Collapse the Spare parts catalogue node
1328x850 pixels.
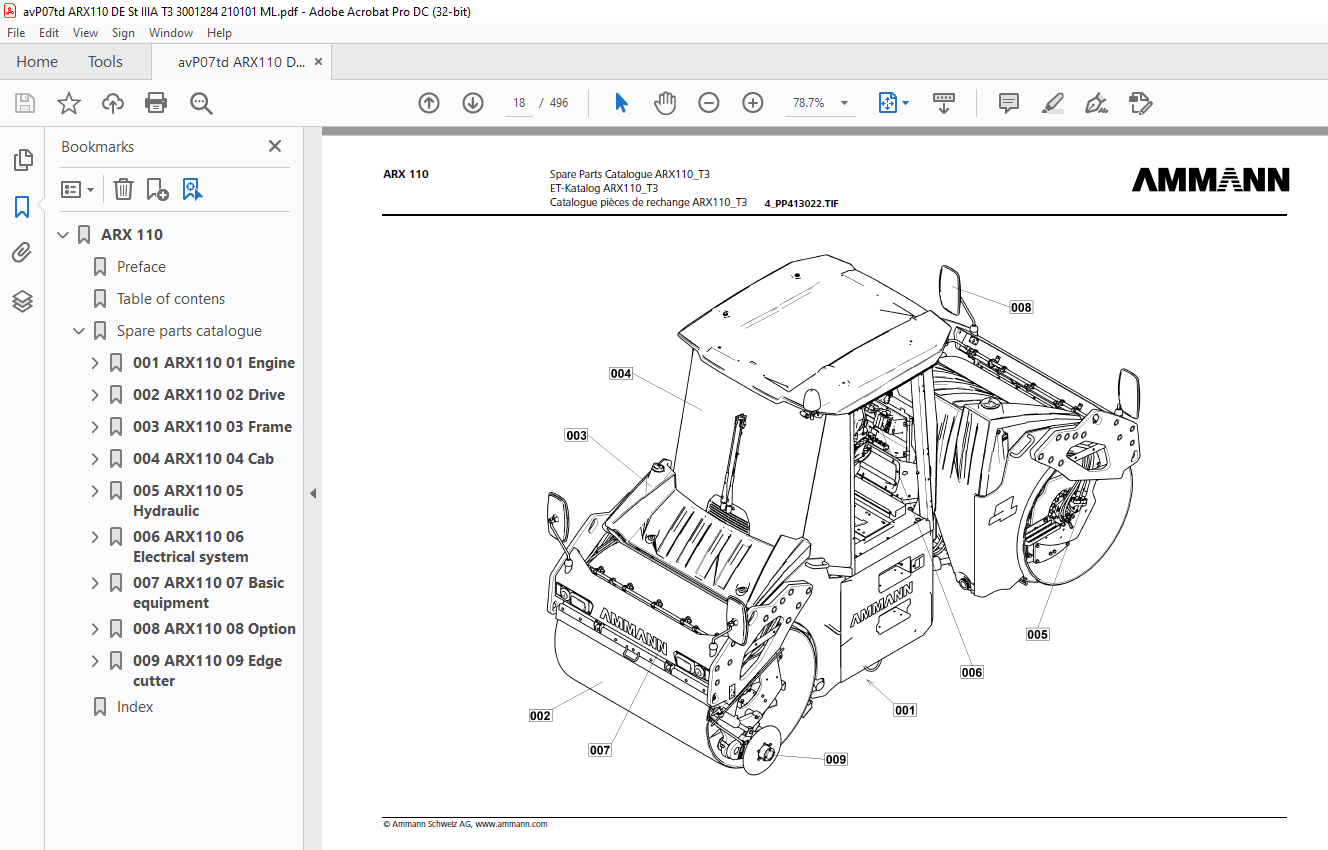[79, 331]
